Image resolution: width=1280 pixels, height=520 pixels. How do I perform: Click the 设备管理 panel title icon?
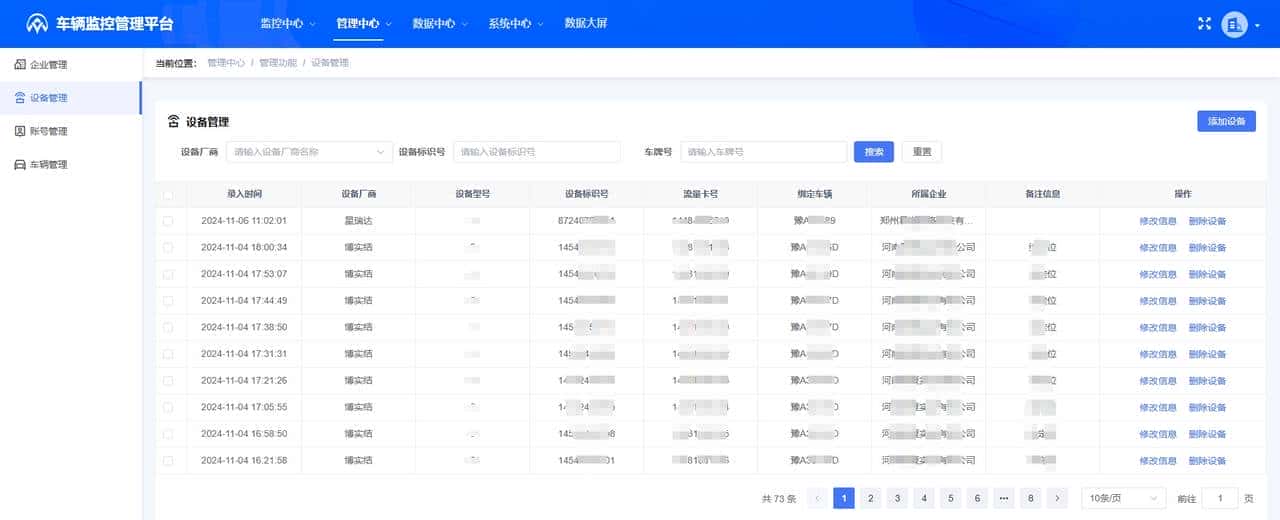pos(173,122)
